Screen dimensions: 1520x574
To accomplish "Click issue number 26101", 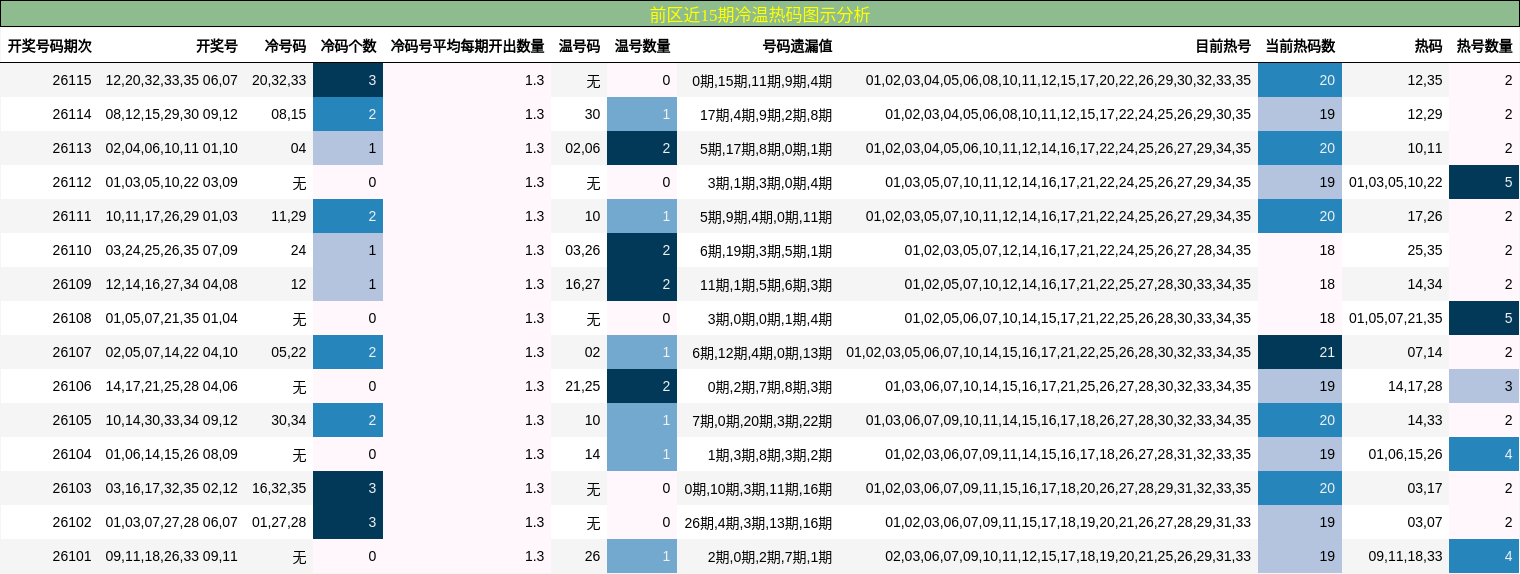I will click(72, 556).
